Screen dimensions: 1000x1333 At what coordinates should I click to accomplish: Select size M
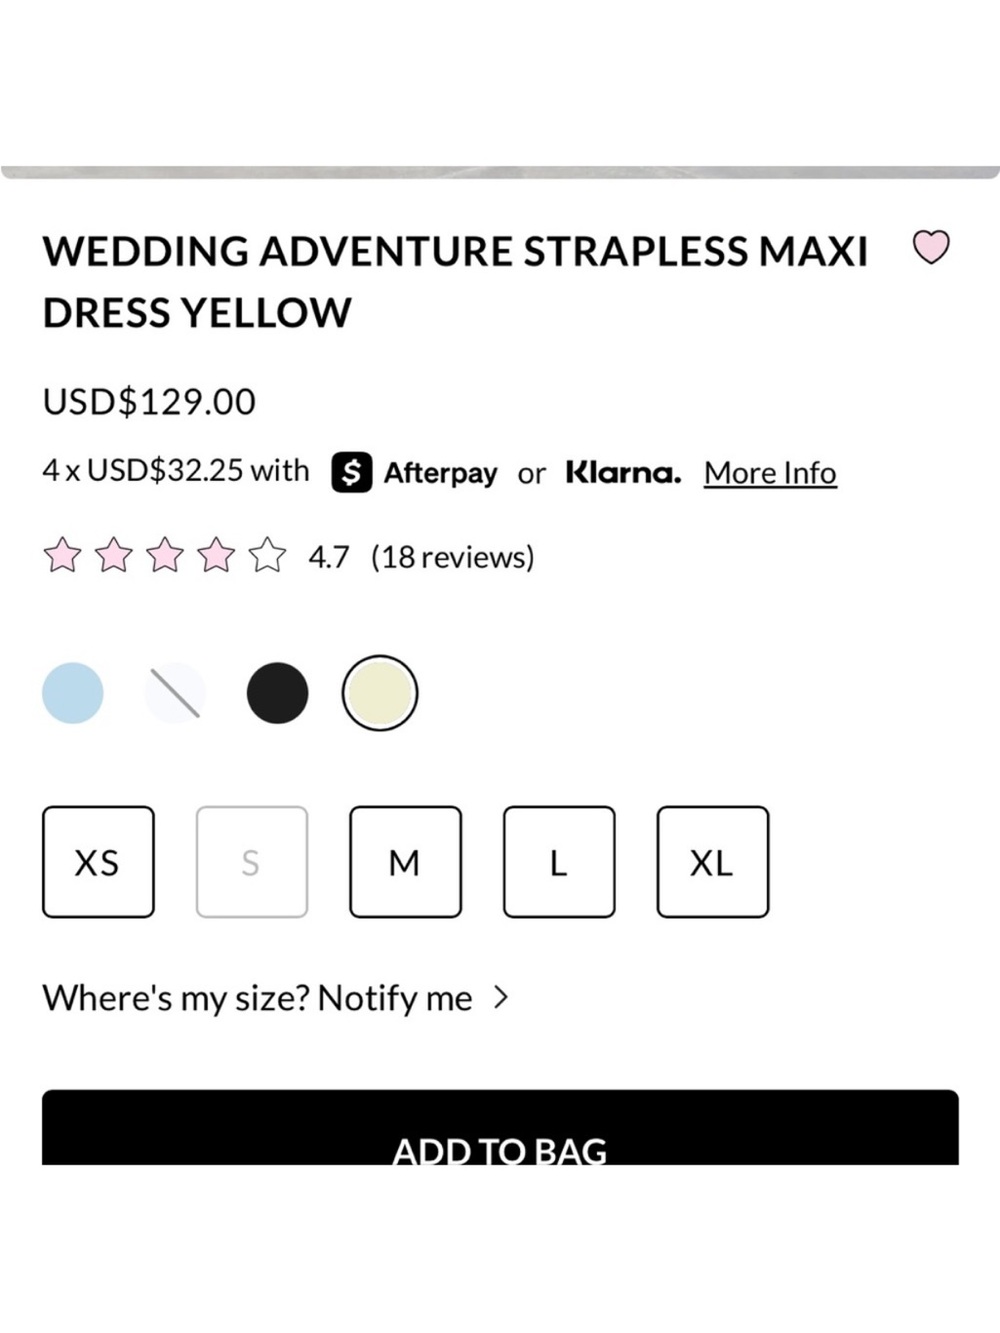(405, 862)
